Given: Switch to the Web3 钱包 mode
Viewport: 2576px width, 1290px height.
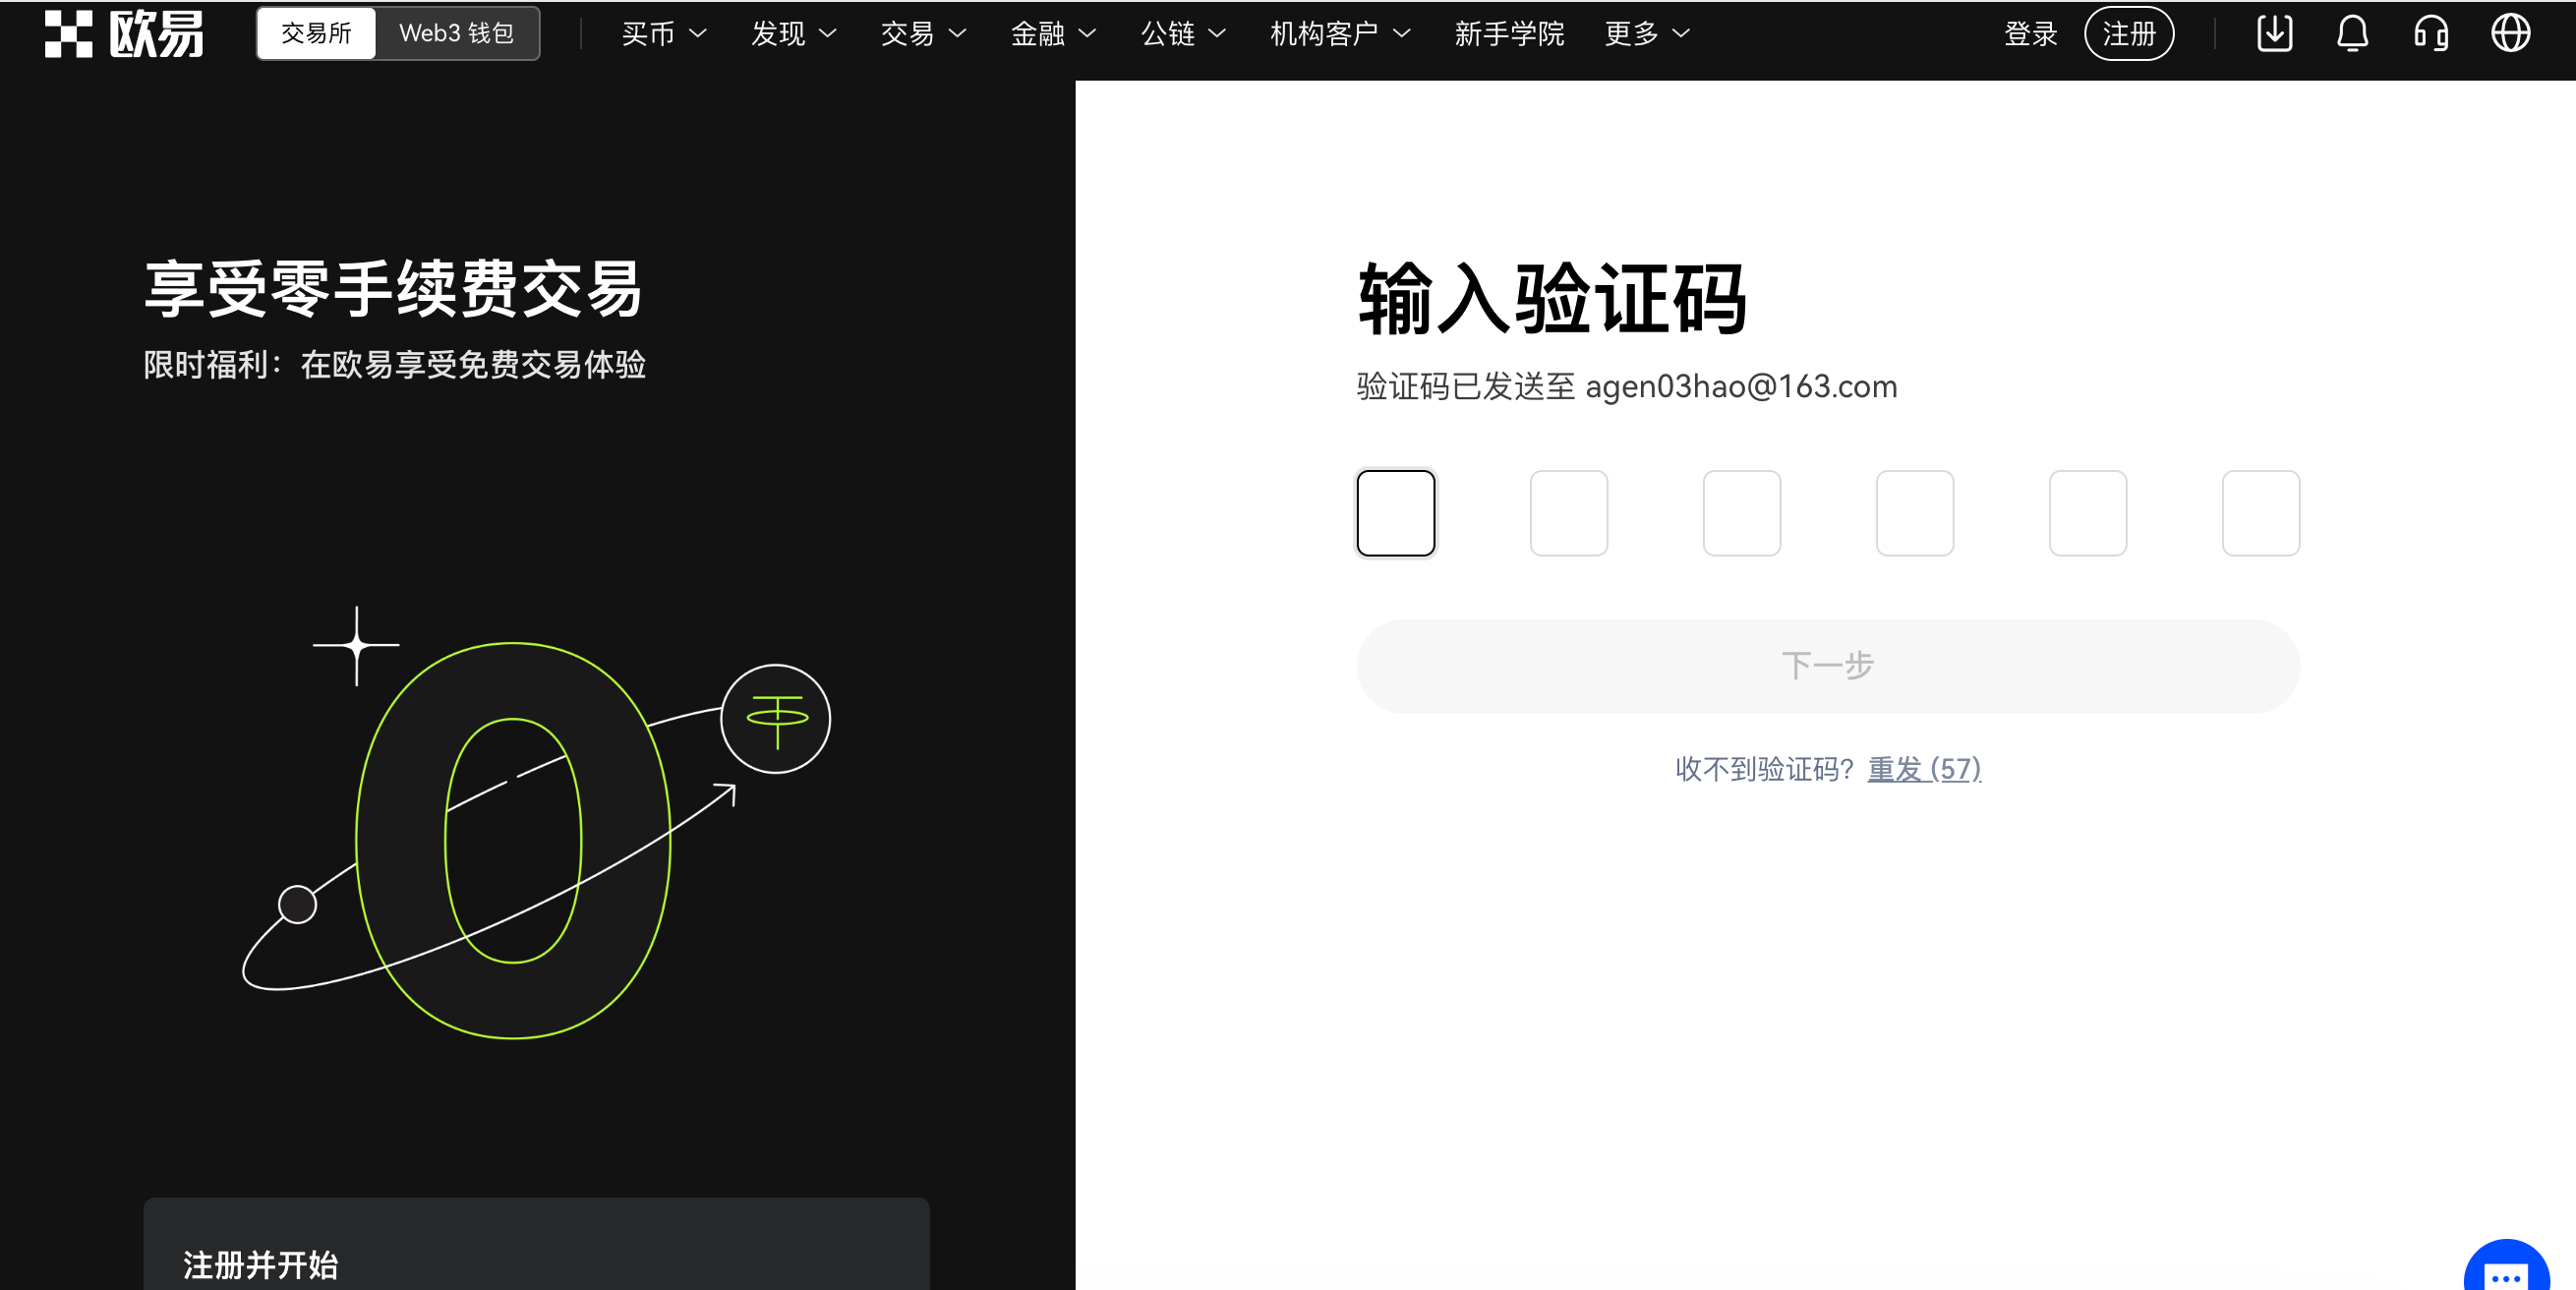Looking at the screenshot, I should click(456, 33).
